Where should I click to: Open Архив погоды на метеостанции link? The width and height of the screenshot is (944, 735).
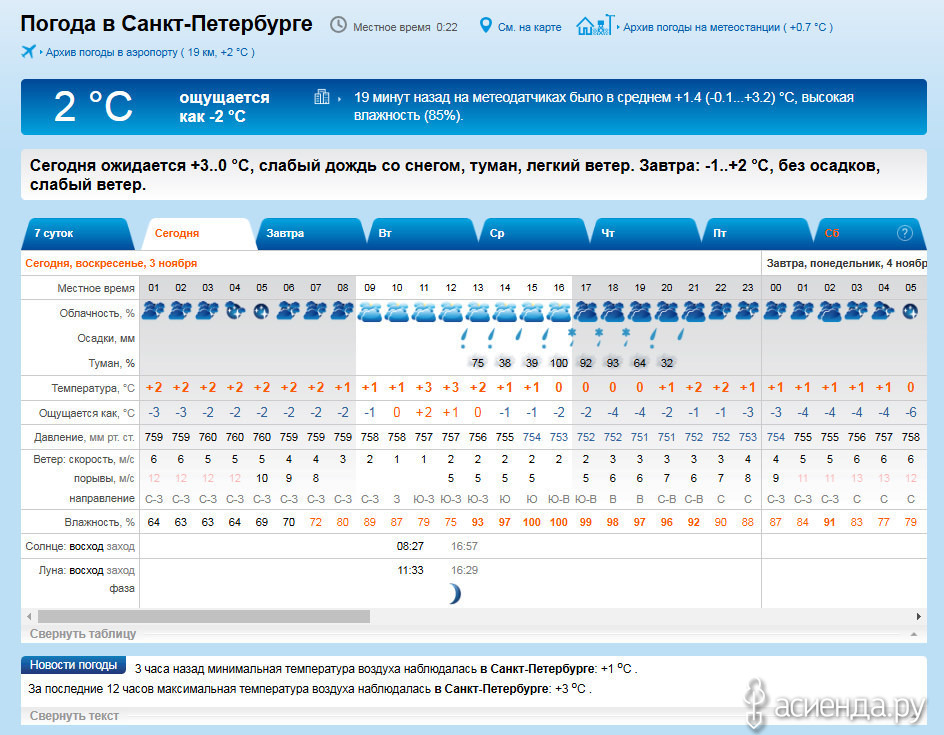tap(728, 27)
